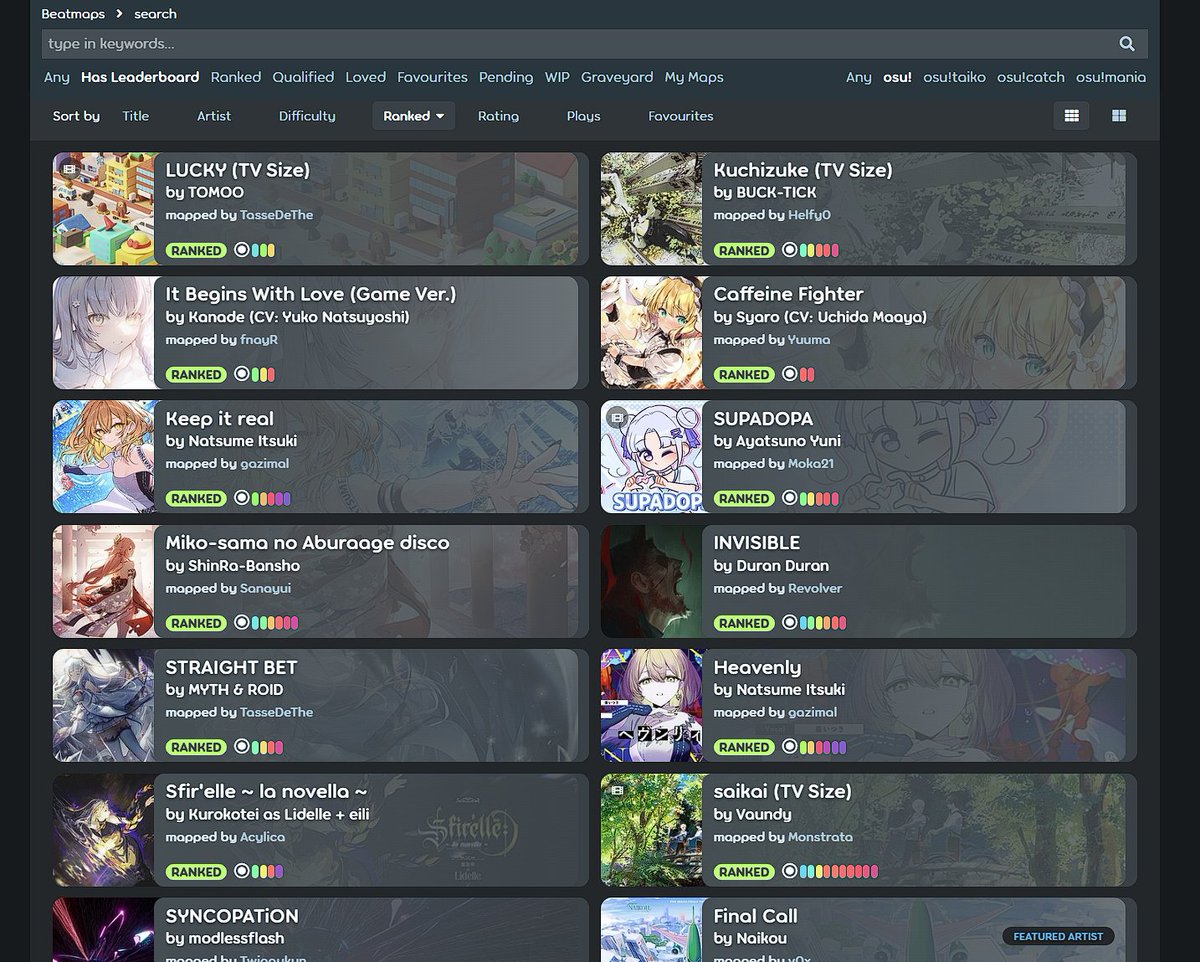Viewport: 1200px width, 962px height.
Task: Click the osu! mode icon on Caffeine Fighter
Action: 791,374
